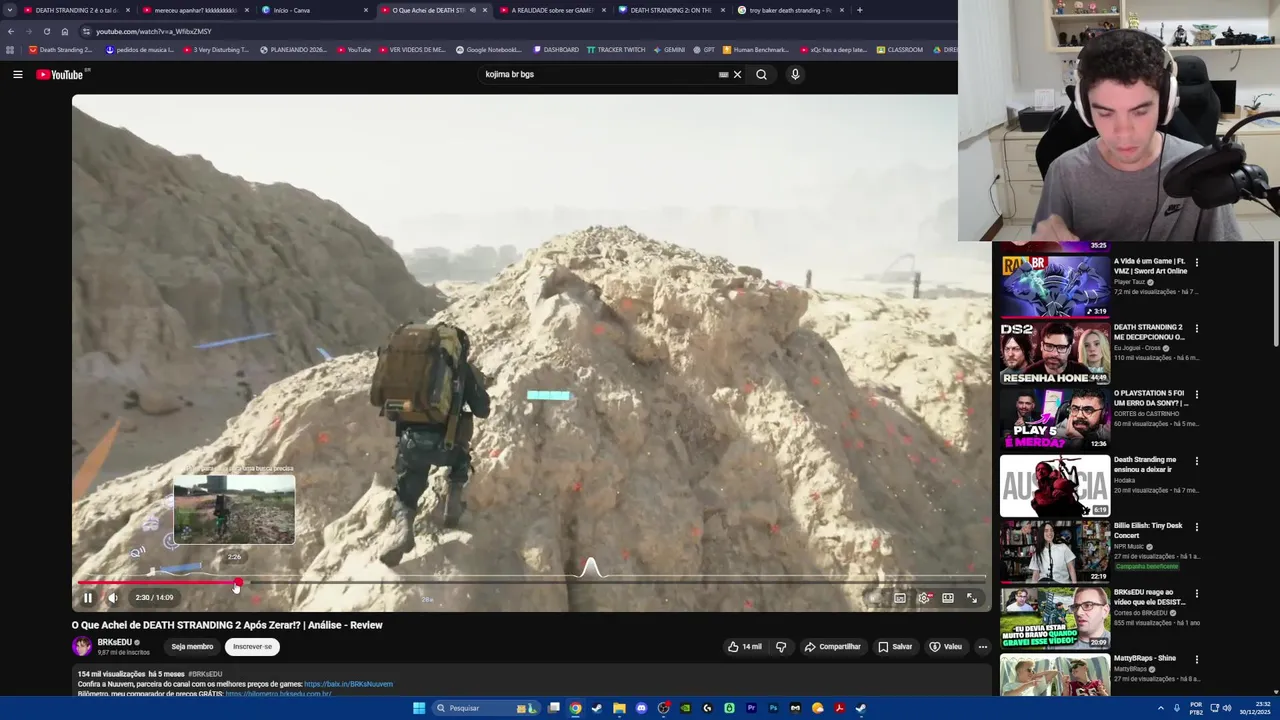Switch to the 'mereceu apanhar?' tab
The height and width of the screenshot is (720, 1280).
pyautogui.click(x=195, y=10)
